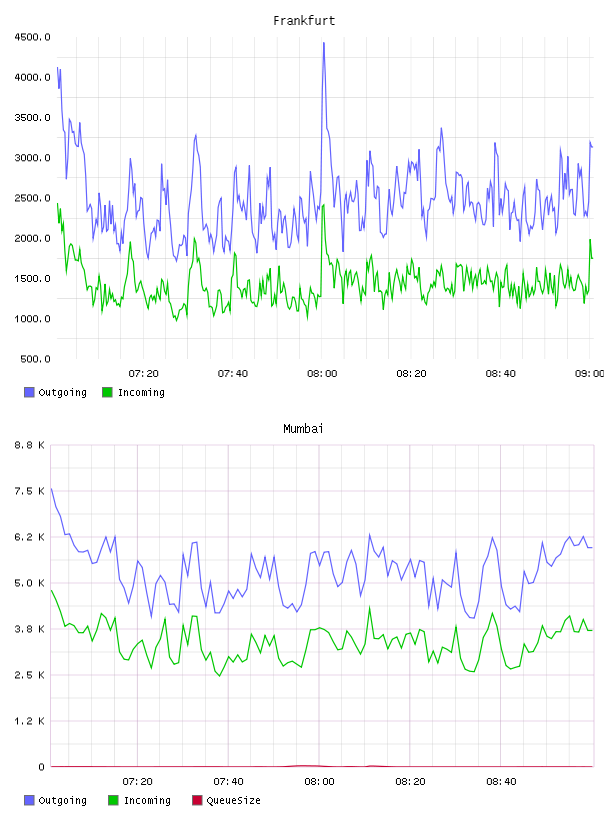
Task: Click the 2000.0 y-axis label in Frankfurt chart
Action: coord(32,238)
